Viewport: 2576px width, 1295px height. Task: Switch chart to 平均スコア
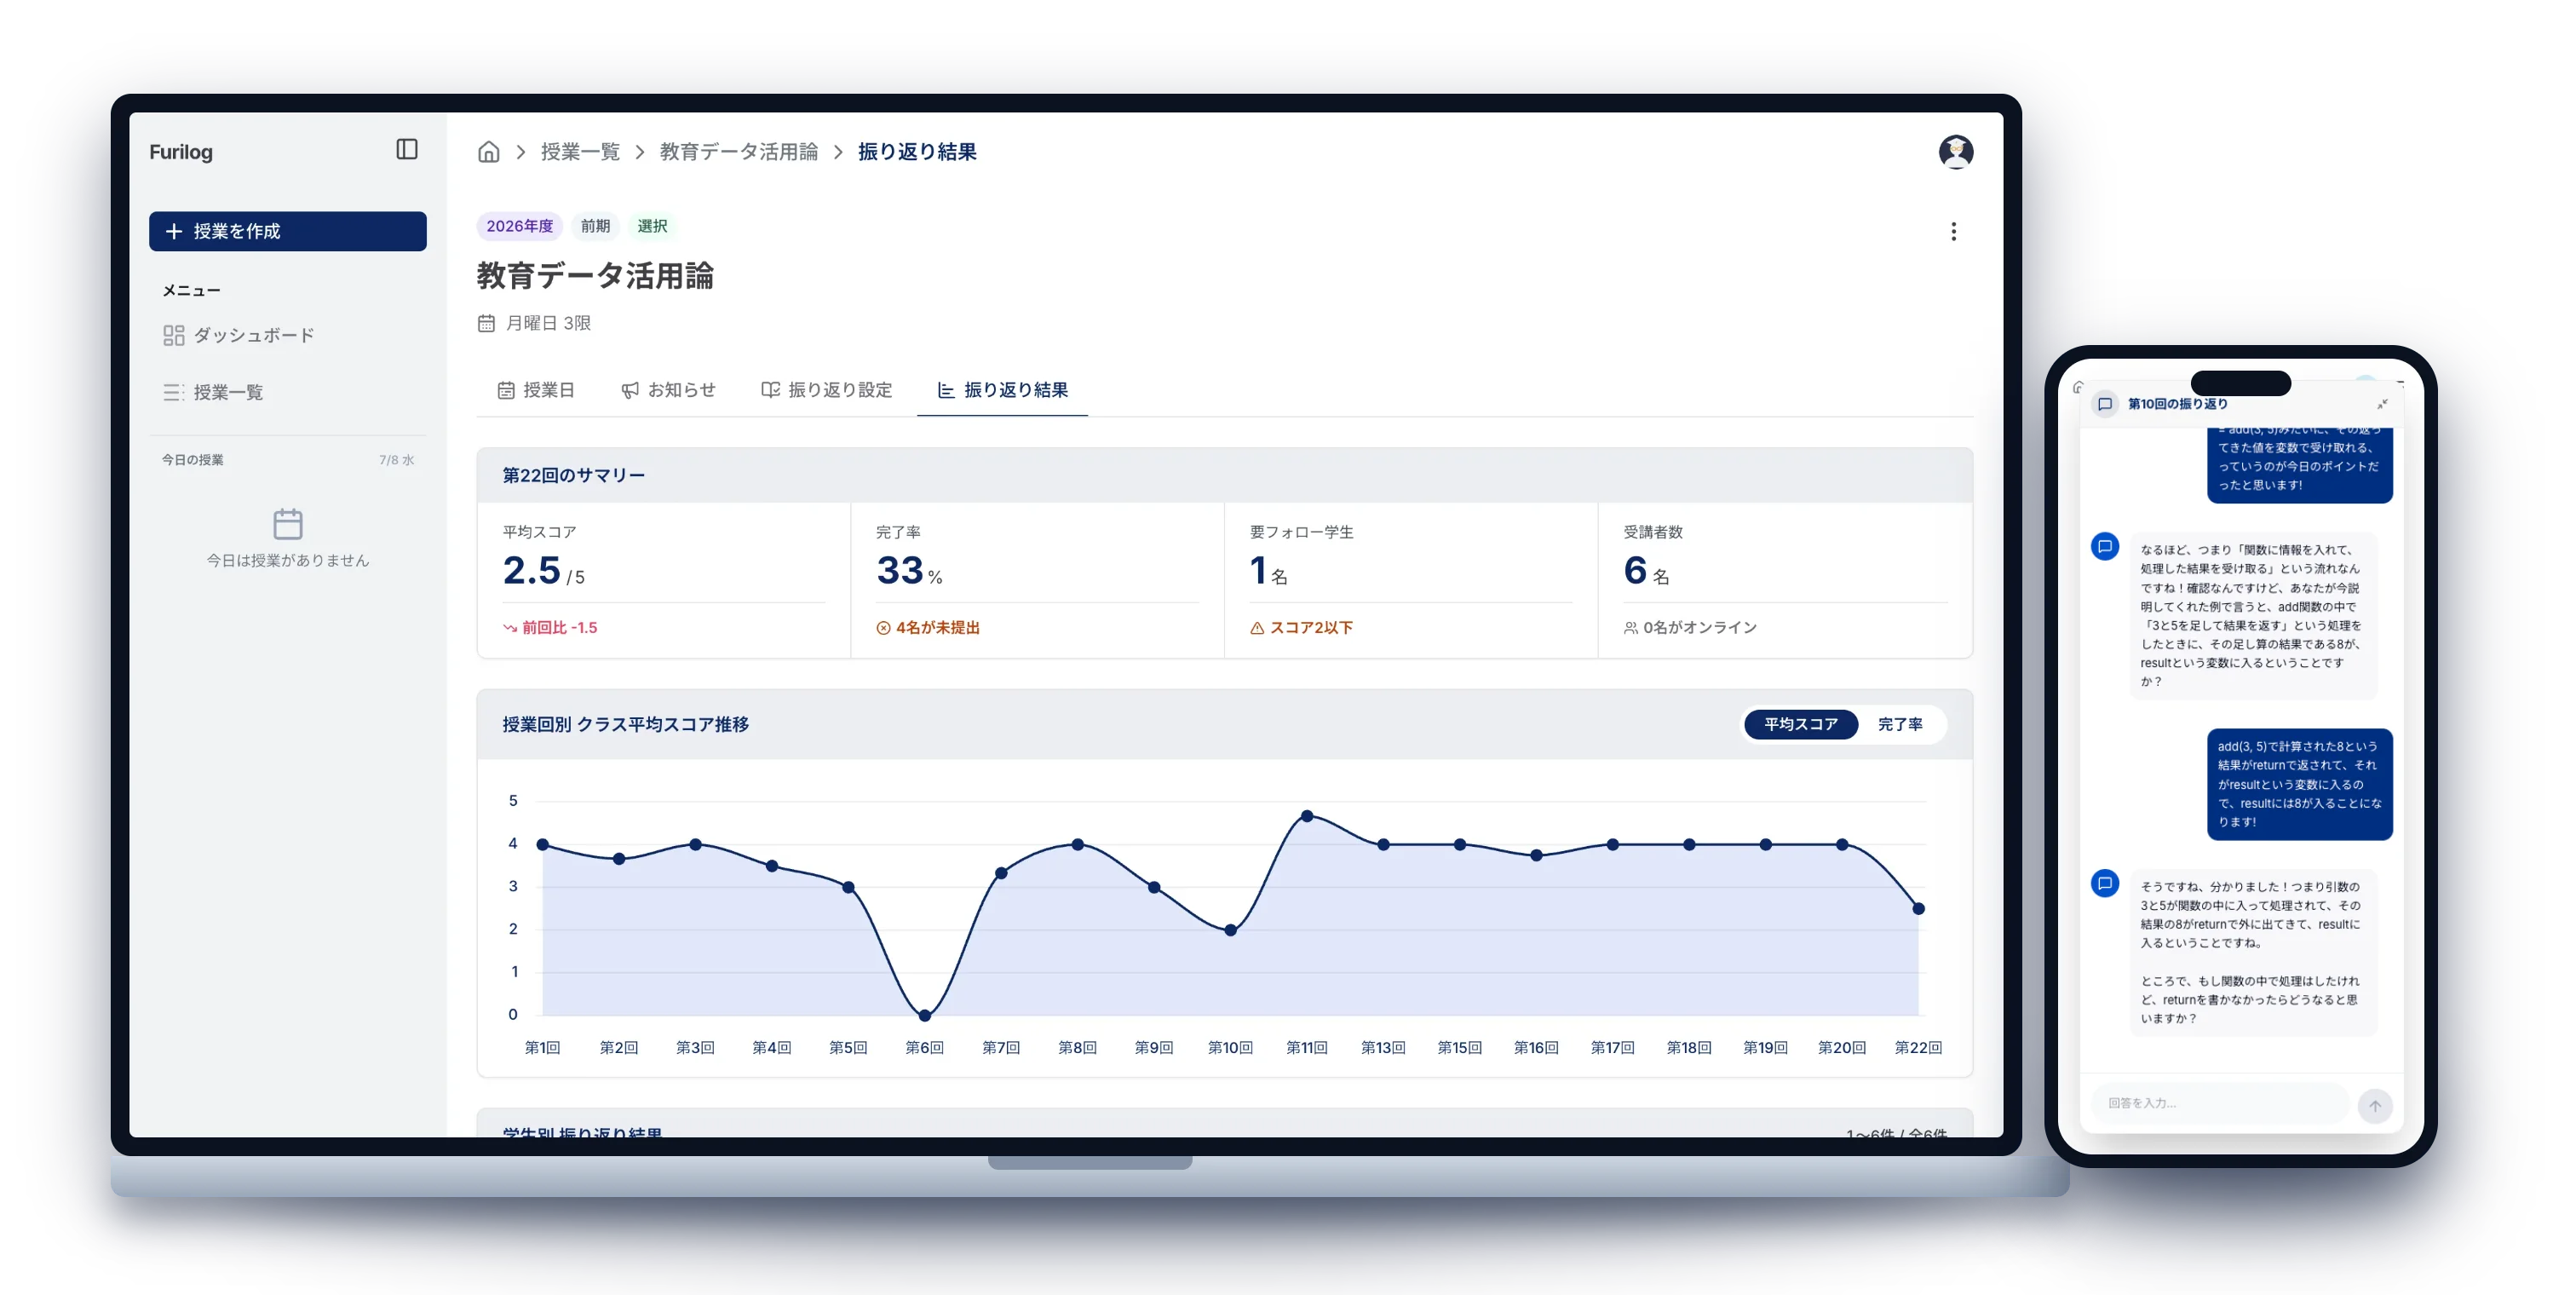pos(1800,725)
